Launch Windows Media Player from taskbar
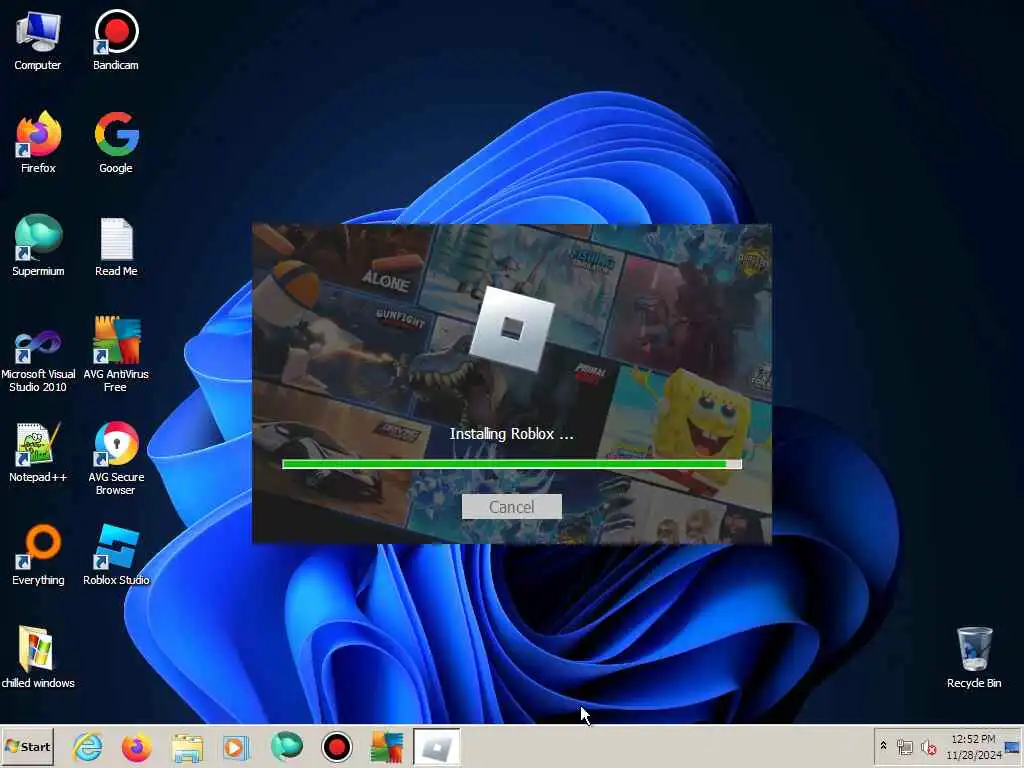 (236, 747)
